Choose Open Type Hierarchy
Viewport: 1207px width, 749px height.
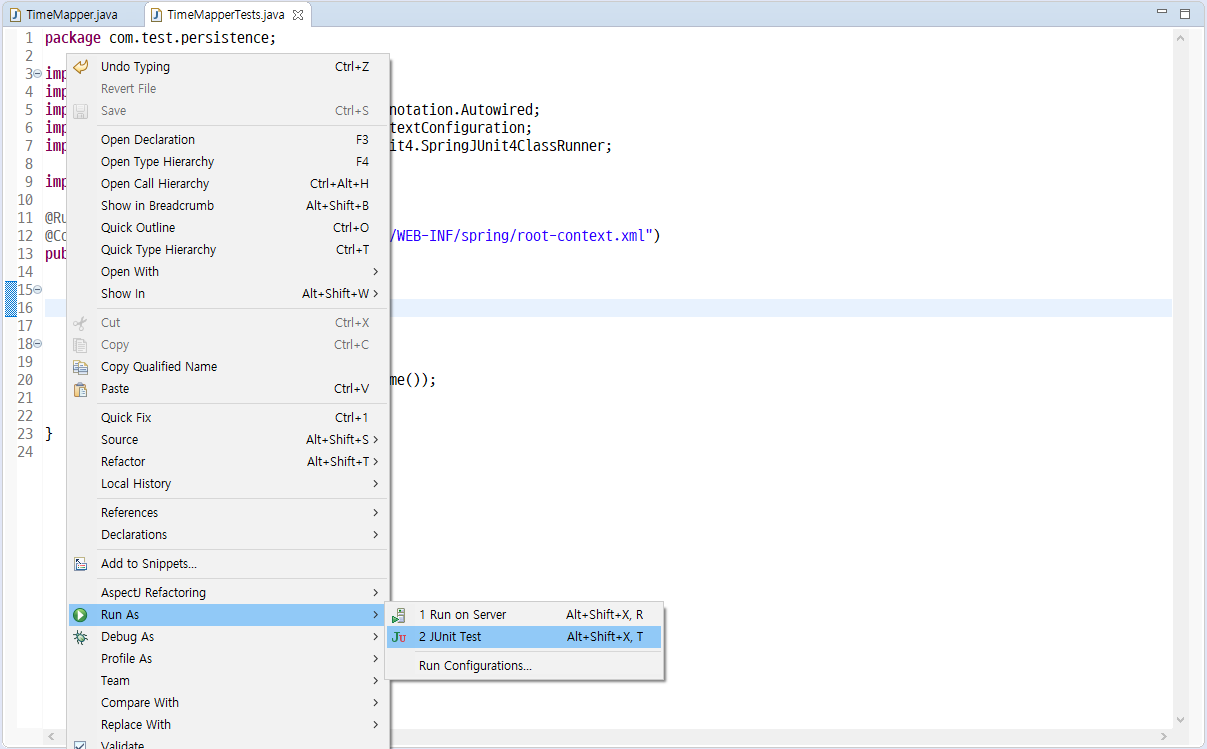pos(228,162)
